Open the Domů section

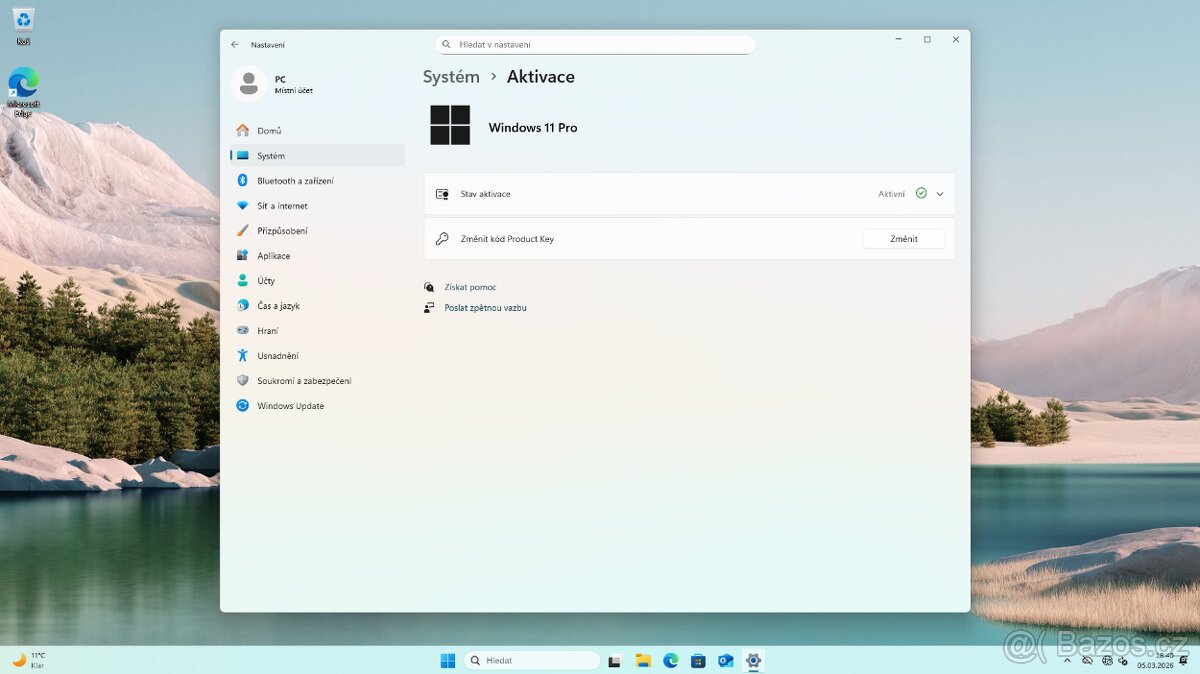click(x=268, y=130)
